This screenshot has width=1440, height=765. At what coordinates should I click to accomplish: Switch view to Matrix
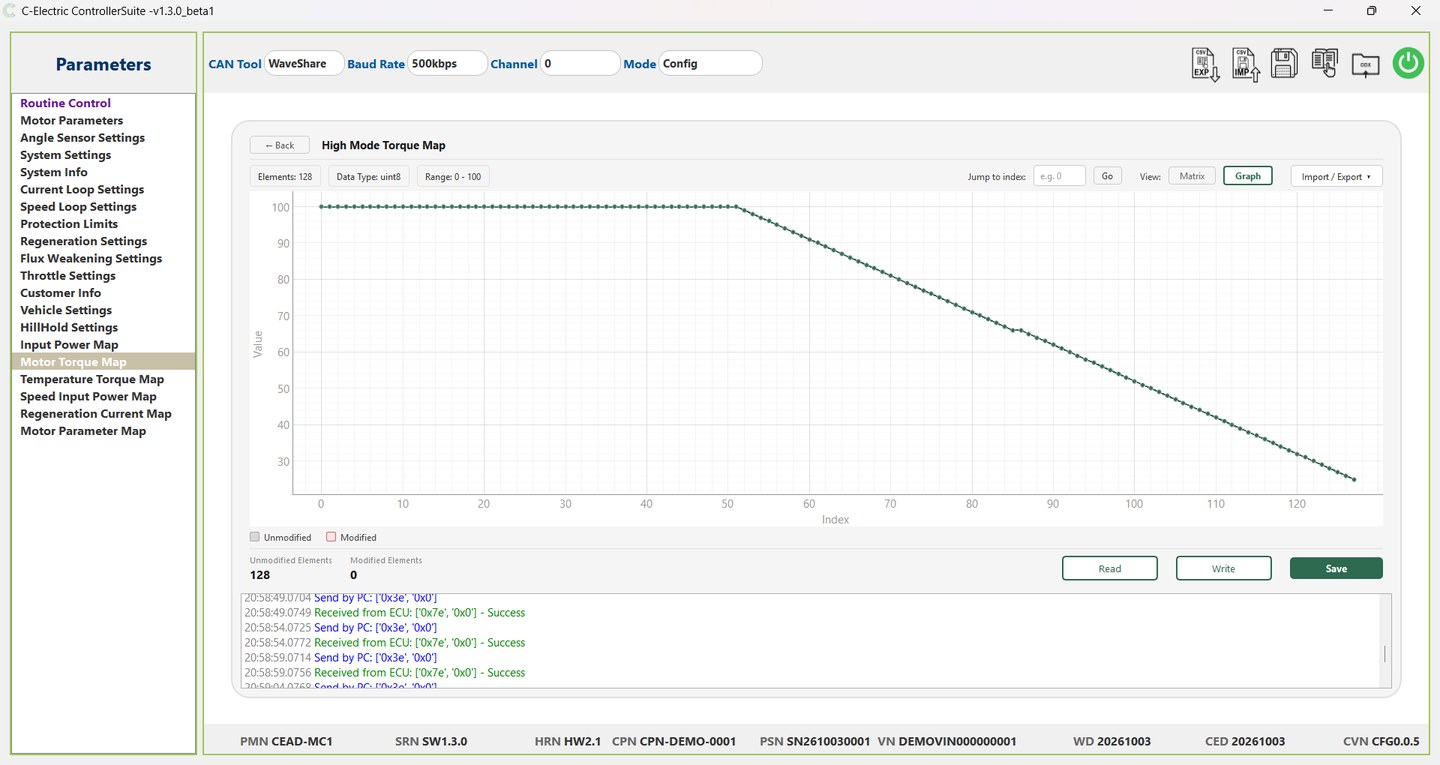[x=1192, y=176]
